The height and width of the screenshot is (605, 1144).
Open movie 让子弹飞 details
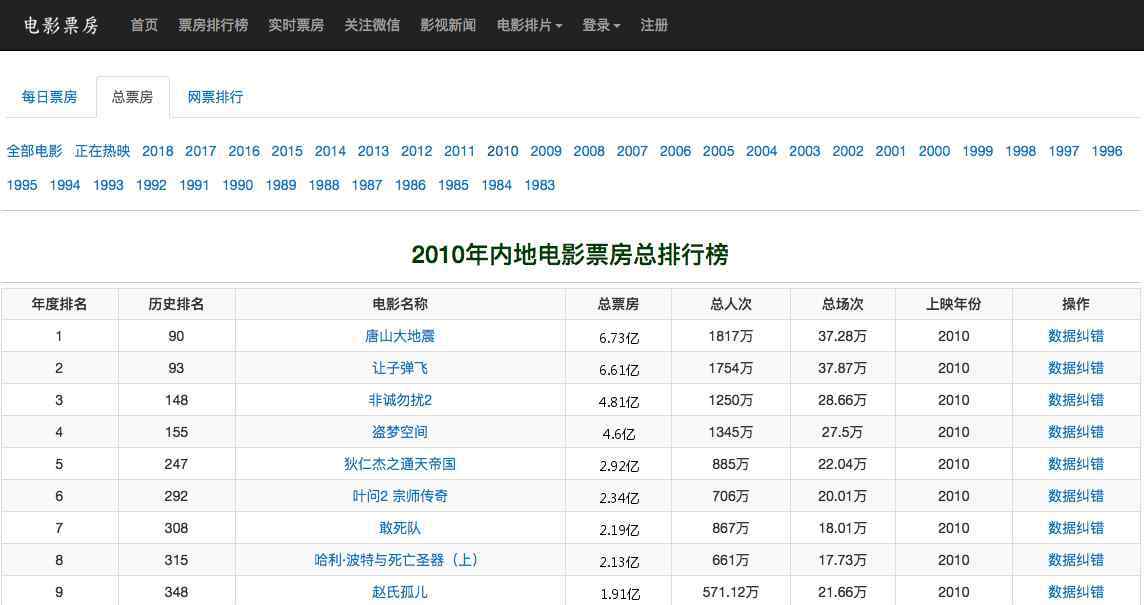pos(400,369)
